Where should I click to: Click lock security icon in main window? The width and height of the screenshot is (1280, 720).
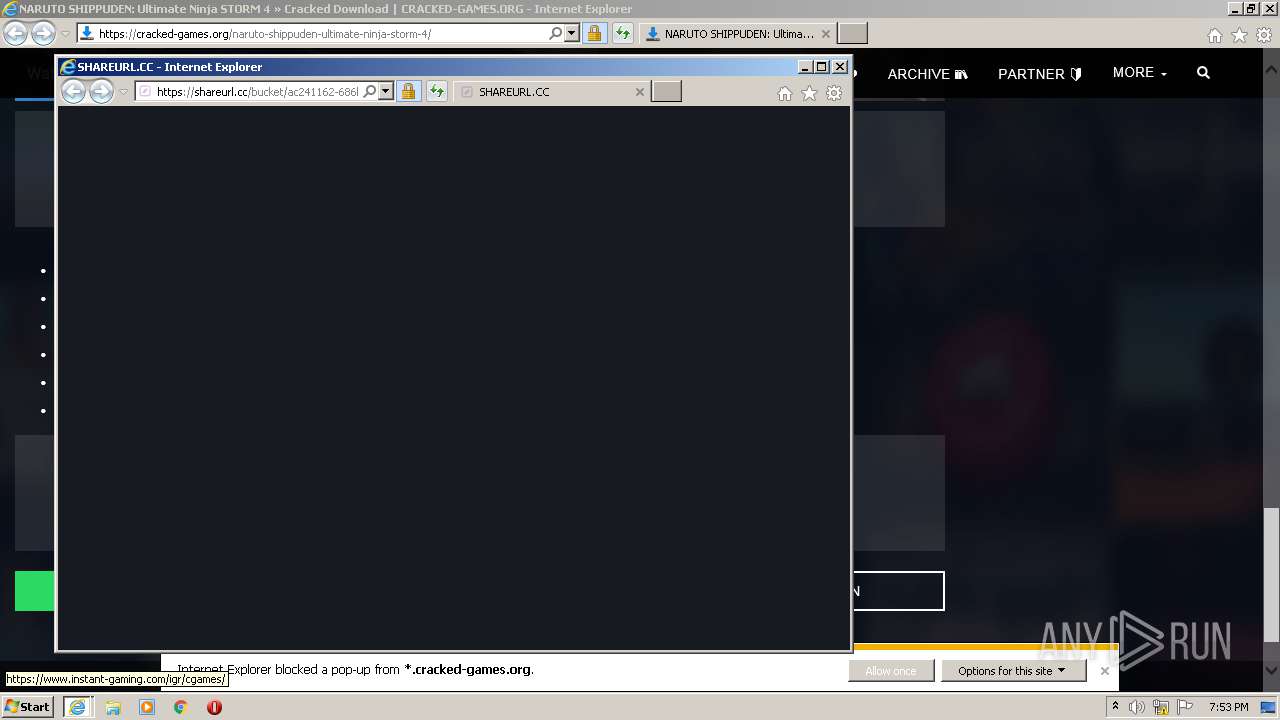[594, 33]
